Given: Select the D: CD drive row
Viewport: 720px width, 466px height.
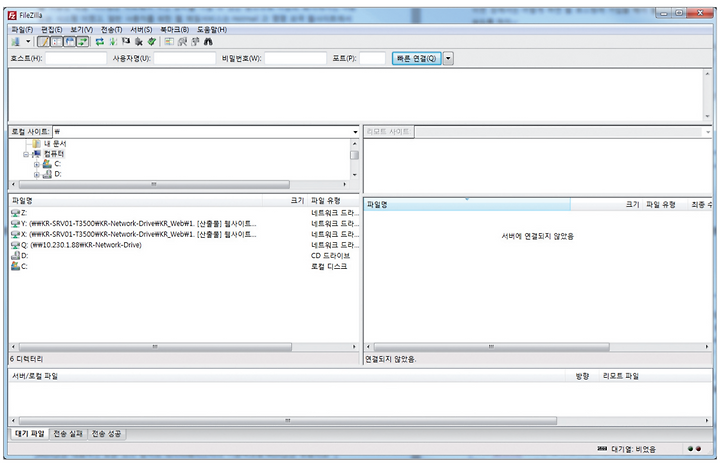Looking at the screenshot, I should pyautogui.click(x=184, y=255).
